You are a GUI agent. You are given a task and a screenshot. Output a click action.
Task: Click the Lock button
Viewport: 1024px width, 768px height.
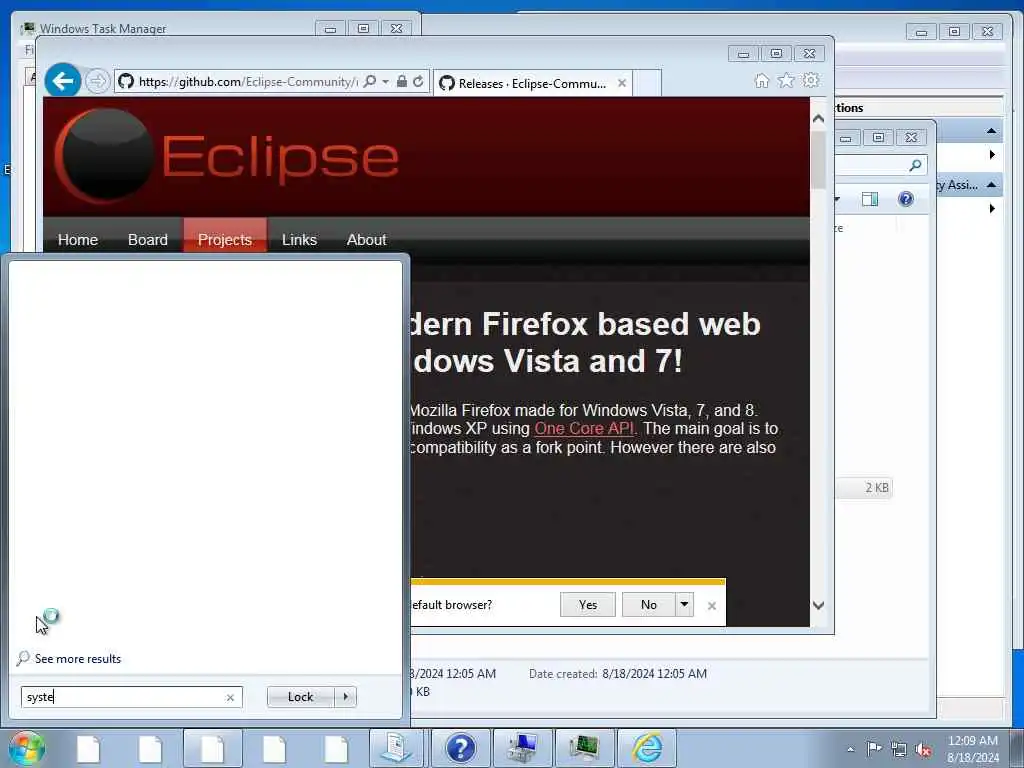pyautogui.click(x=300, y=697)
